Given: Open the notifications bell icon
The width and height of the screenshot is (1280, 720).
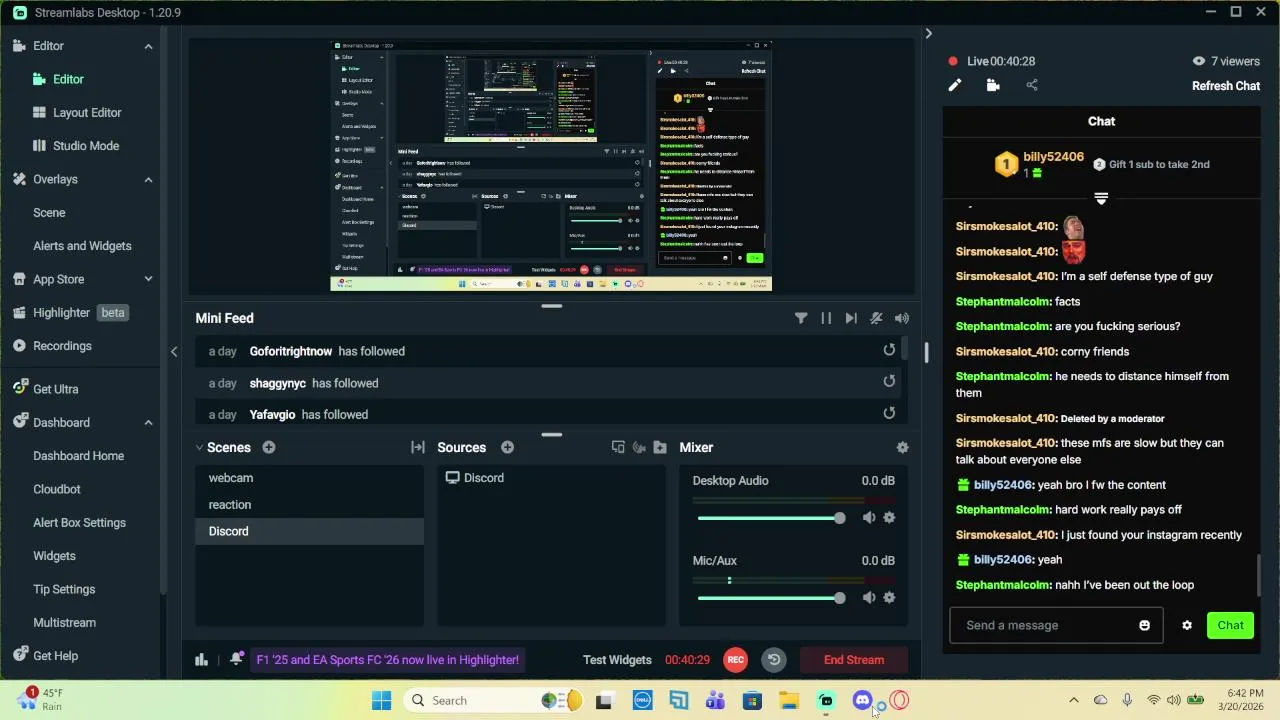Looking at the screenshot, I should click(x=236, y=659).
